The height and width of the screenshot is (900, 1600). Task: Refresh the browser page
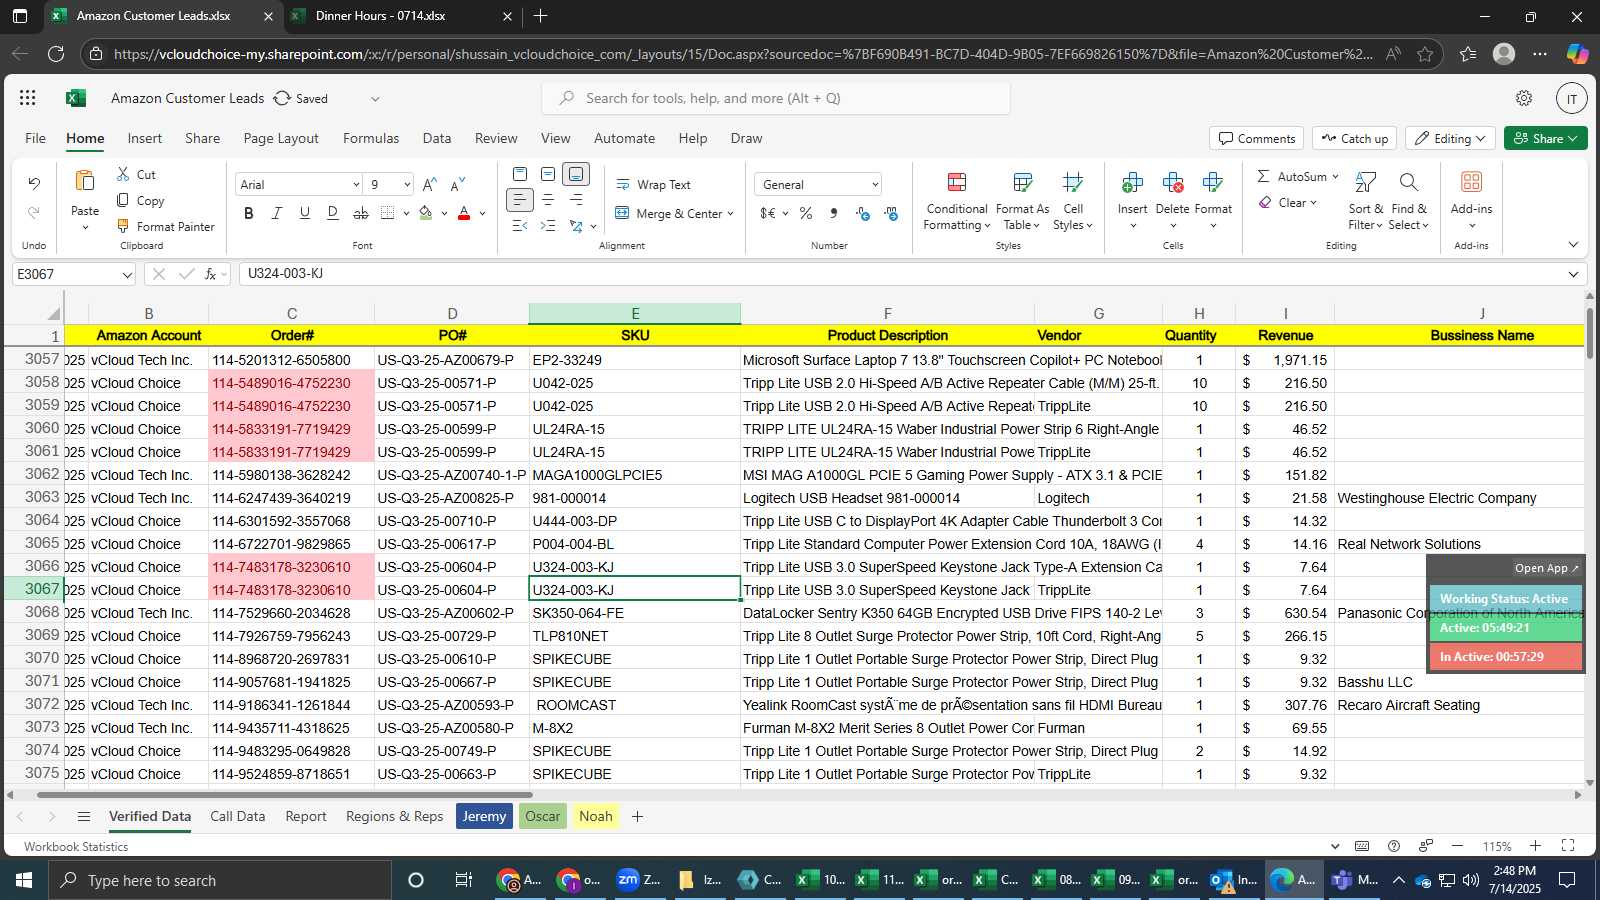coord(56,54)
